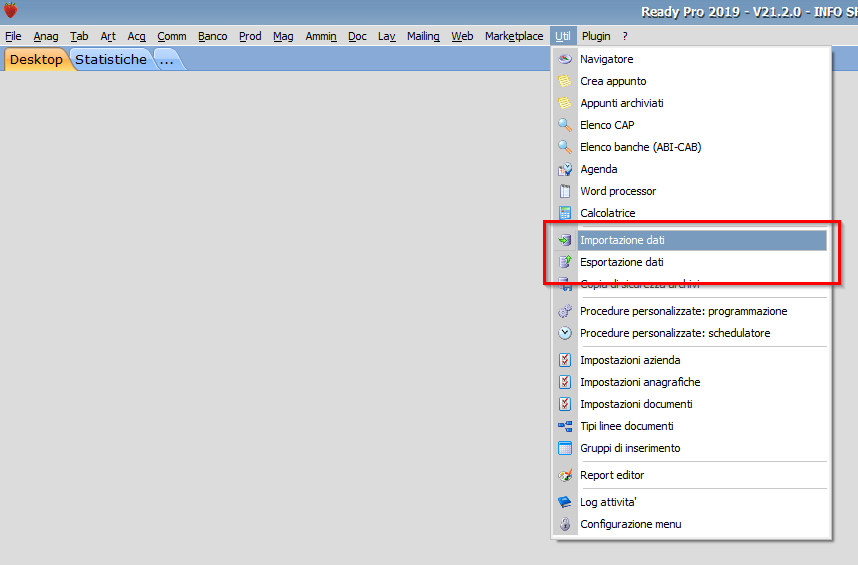This screenshot has height=565, width=858.
Task: Click the Agenda calendar icon
Action: [x=565, y=169]
